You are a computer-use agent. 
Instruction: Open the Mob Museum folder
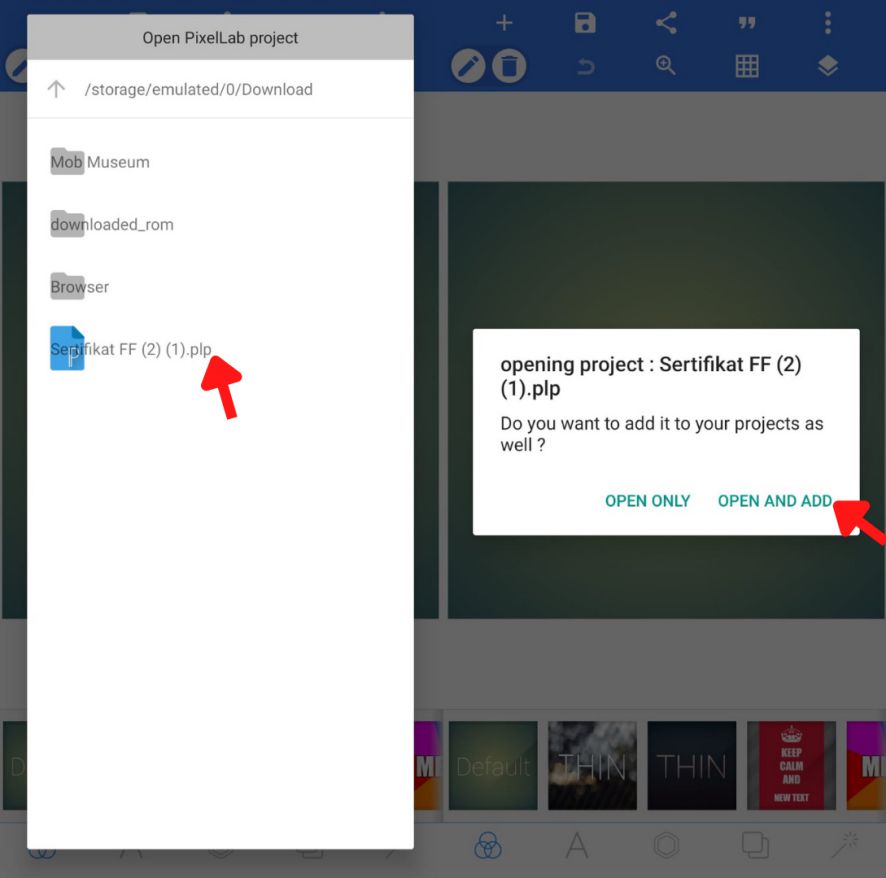(x=100, y=162)
